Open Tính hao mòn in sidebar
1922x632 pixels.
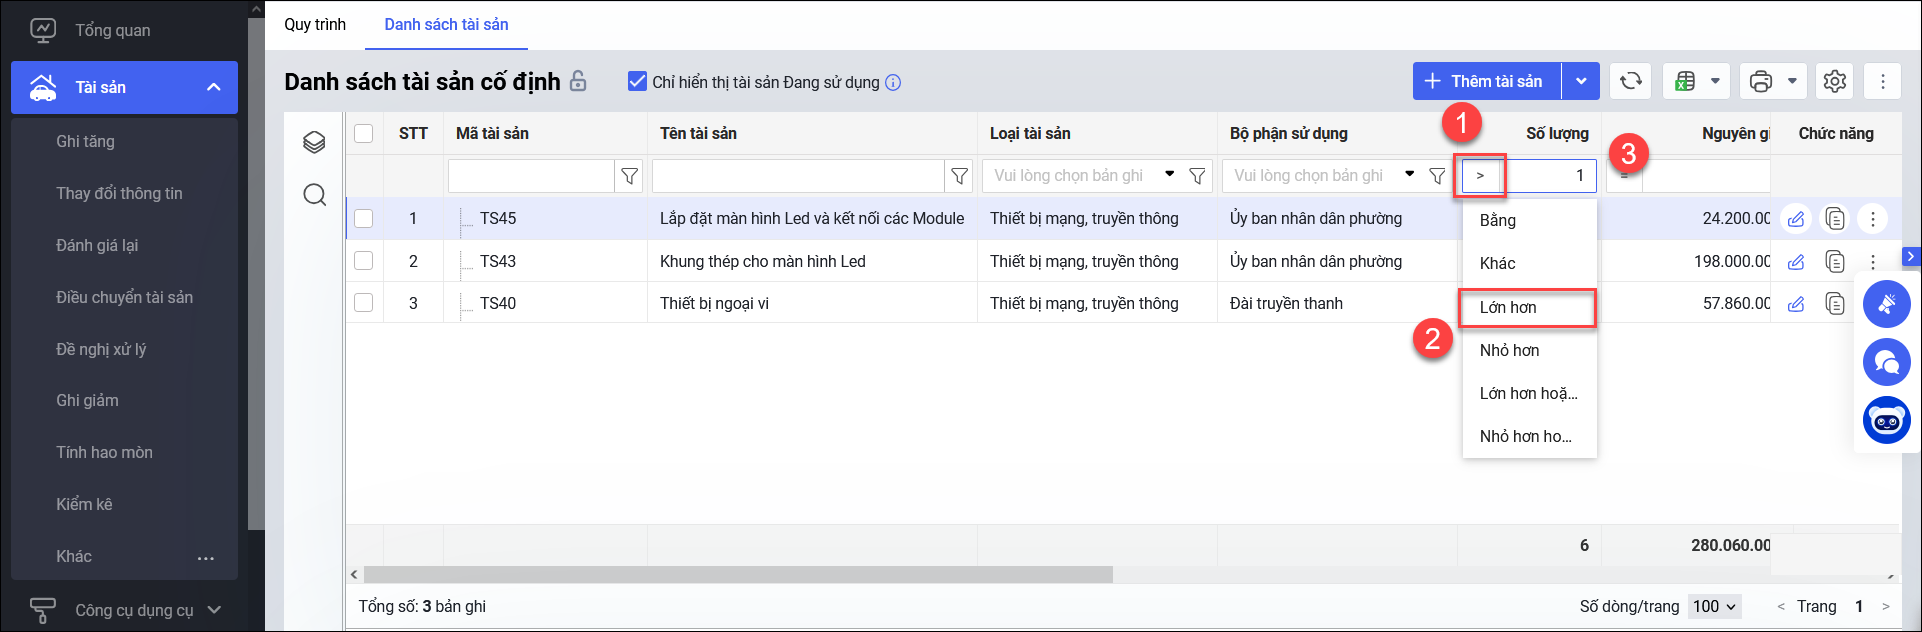pos(104,452)
